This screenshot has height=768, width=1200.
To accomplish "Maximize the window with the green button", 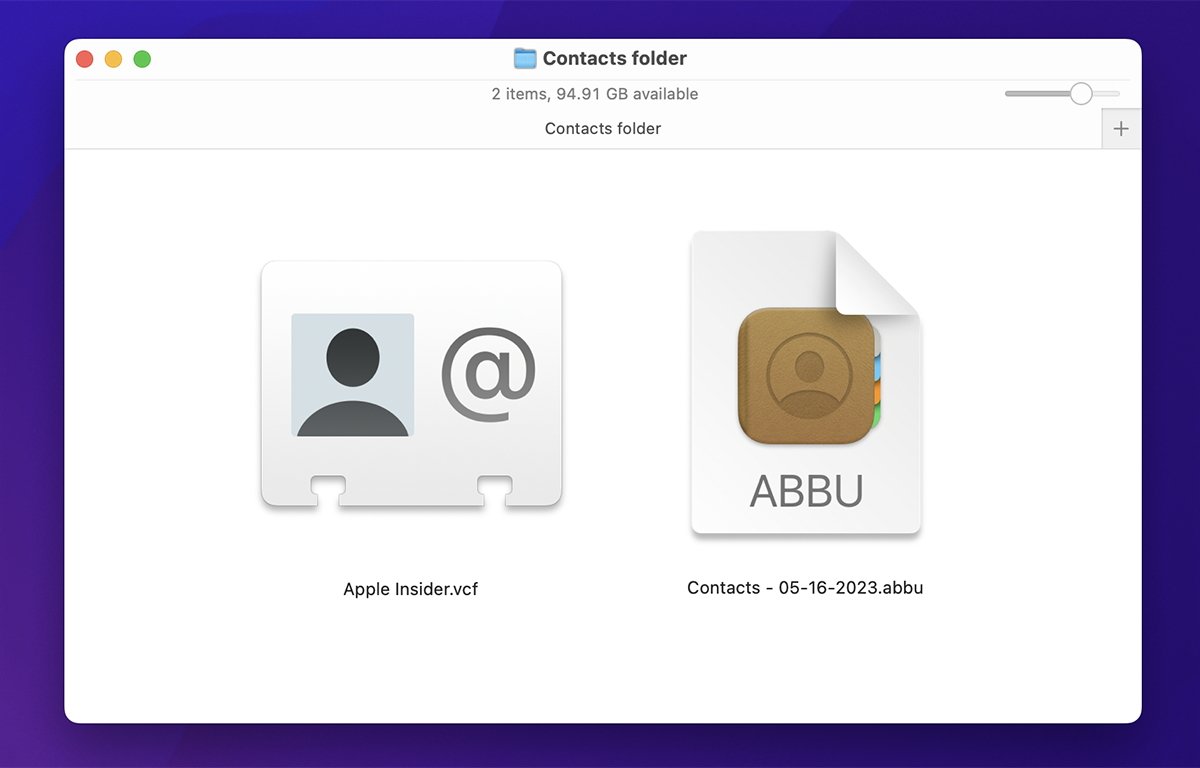I will pos(143,59).
